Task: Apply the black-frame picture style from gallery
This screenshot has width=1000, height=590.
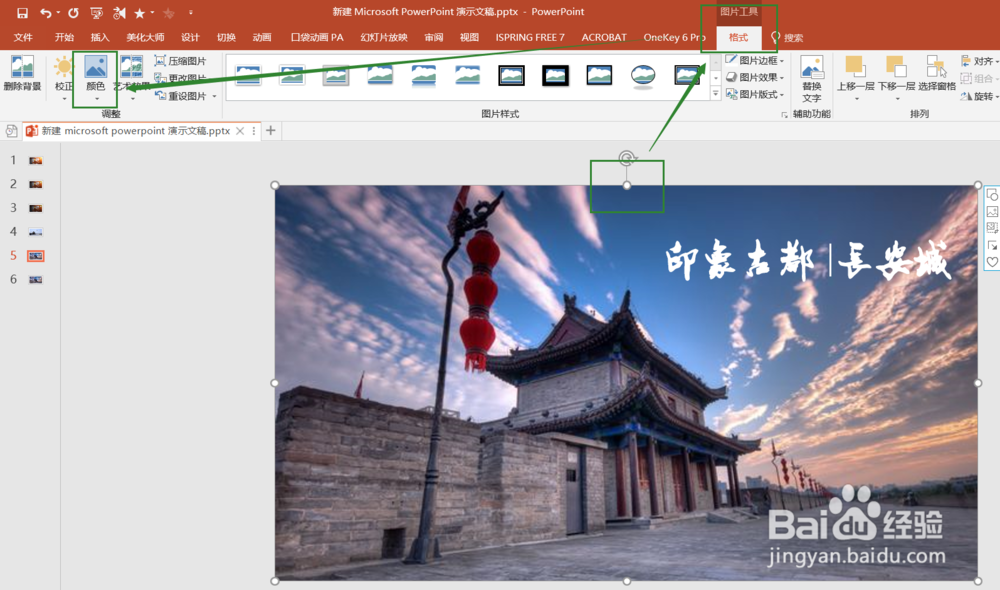Action: click(555, 75)
